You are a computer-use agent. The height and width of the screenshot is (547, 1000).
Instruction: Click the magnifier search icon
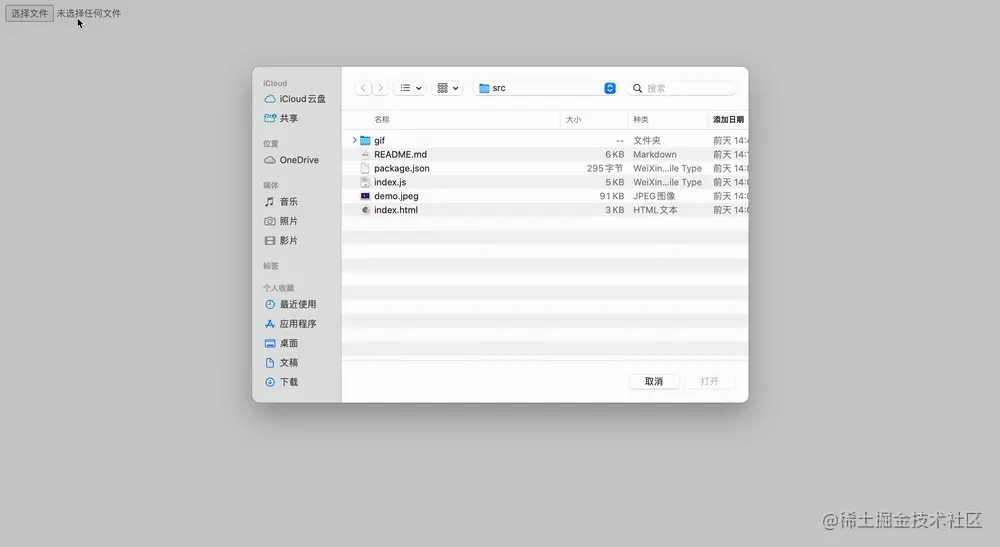[x=637, y=89]
